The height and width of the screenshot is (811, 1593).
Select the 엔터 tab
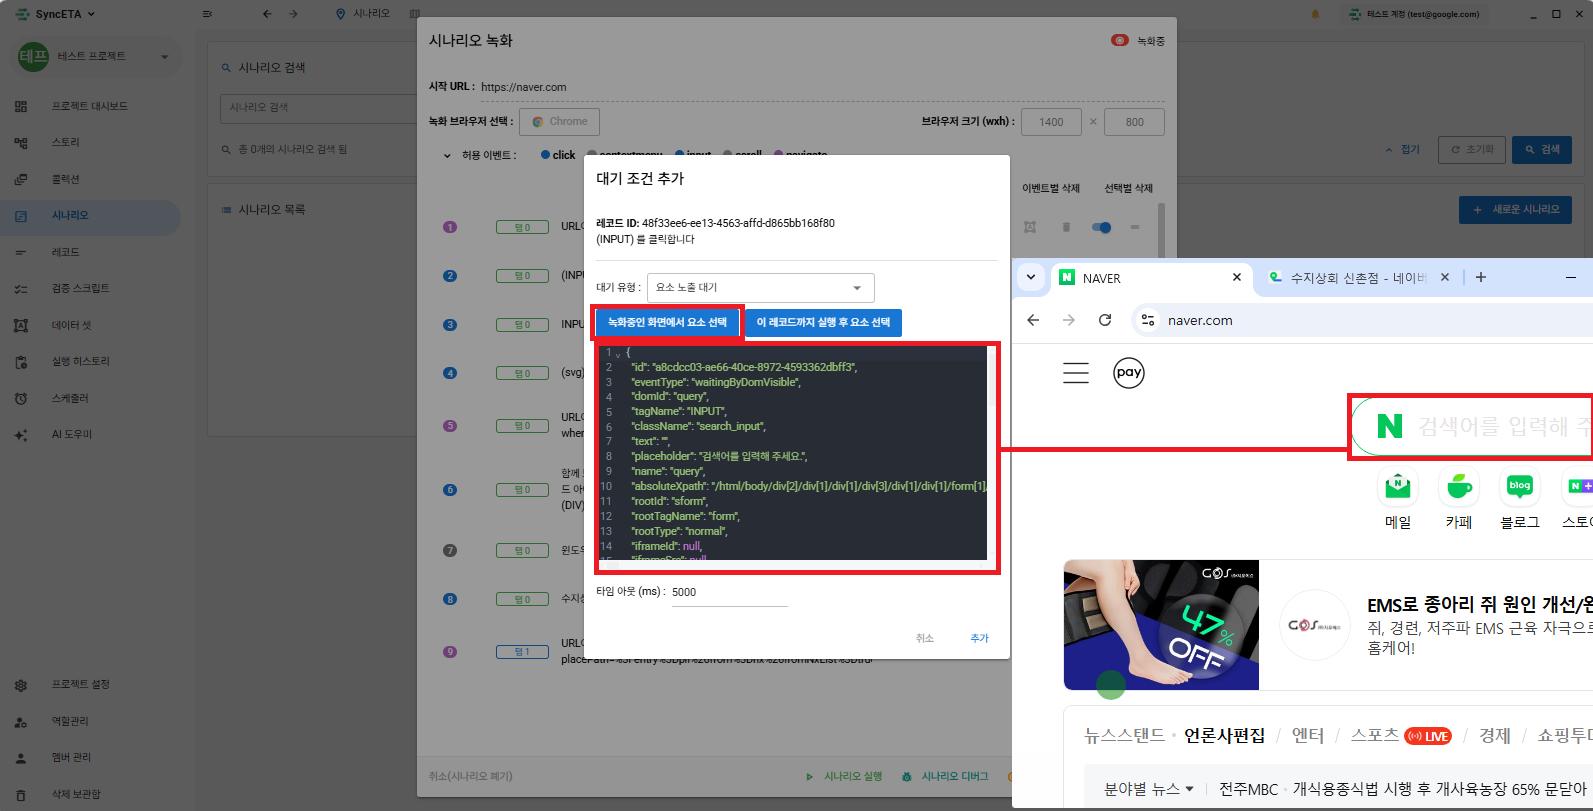coord(1308,735)
